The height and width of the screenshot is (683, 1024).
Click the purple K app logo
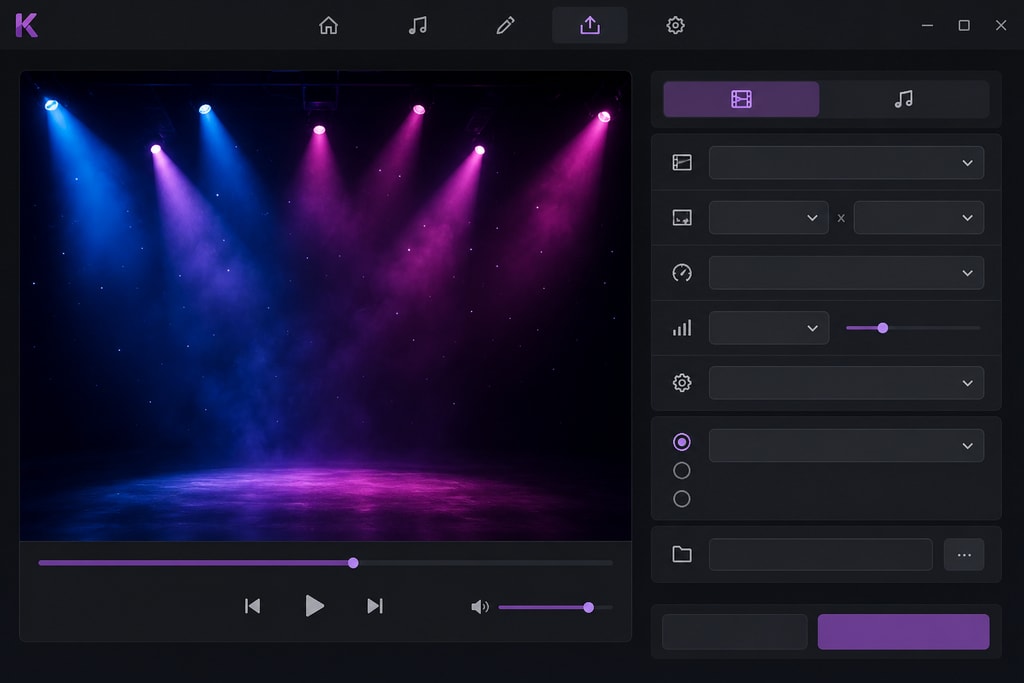pos(27,25)
